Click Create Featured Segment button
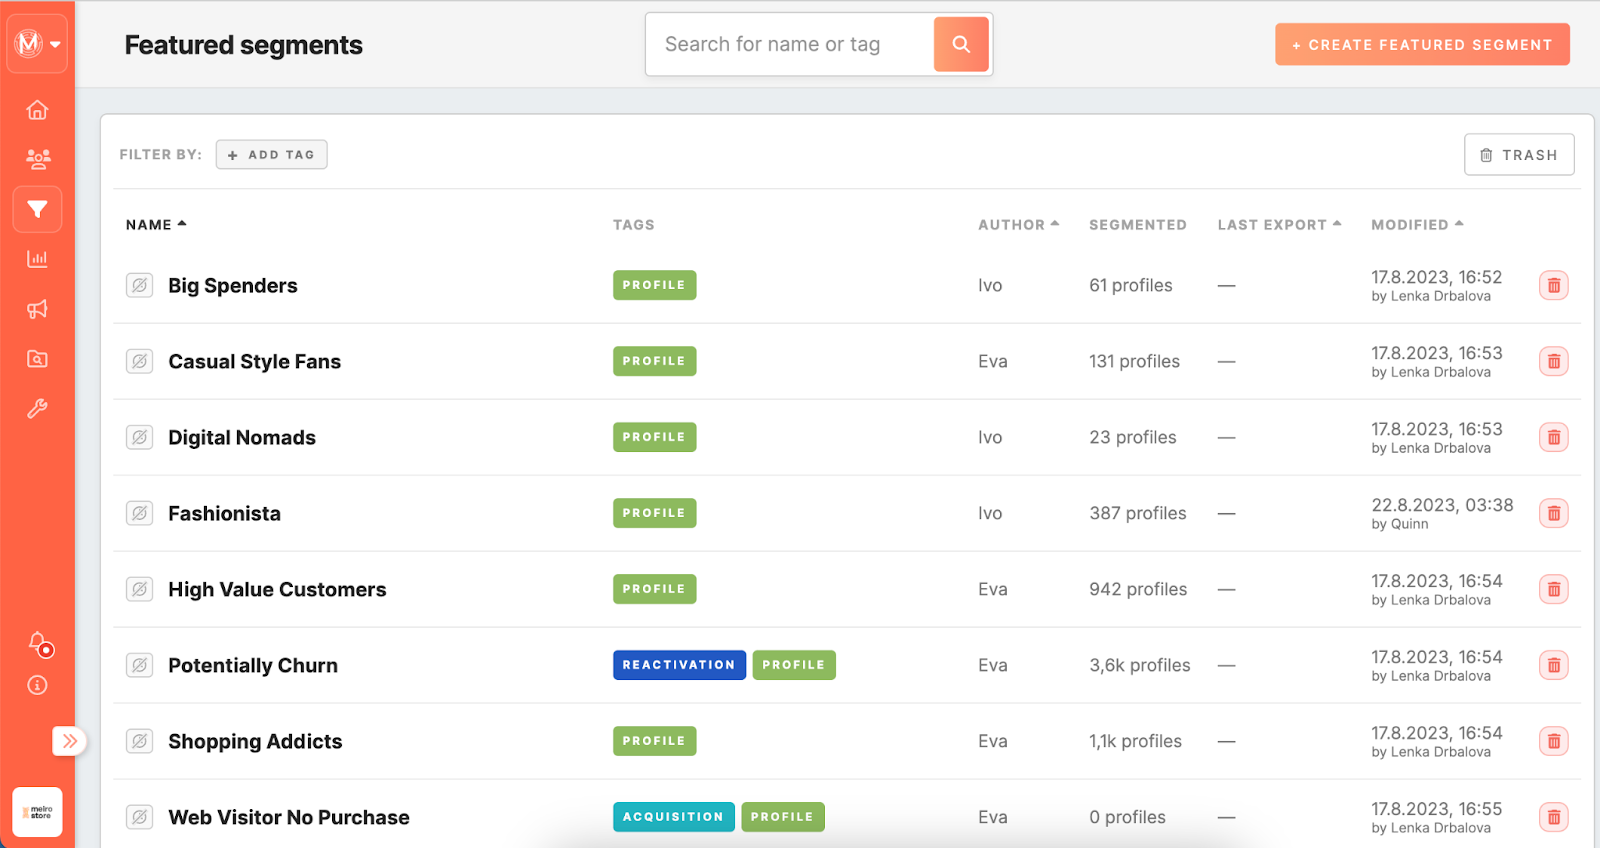This screenshot has width=1600, height=848. pyautogui.click(x=1422, y=45)
